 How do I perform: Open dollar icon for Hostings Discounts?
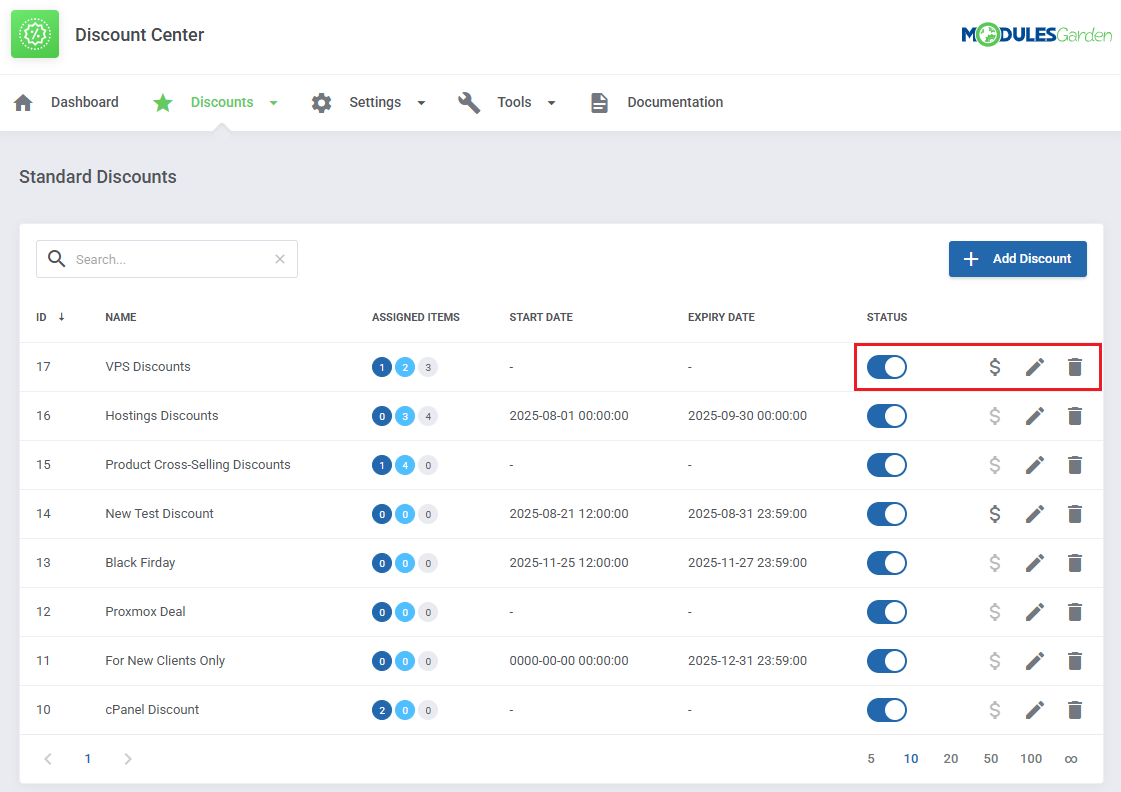(x=994, y=416)
